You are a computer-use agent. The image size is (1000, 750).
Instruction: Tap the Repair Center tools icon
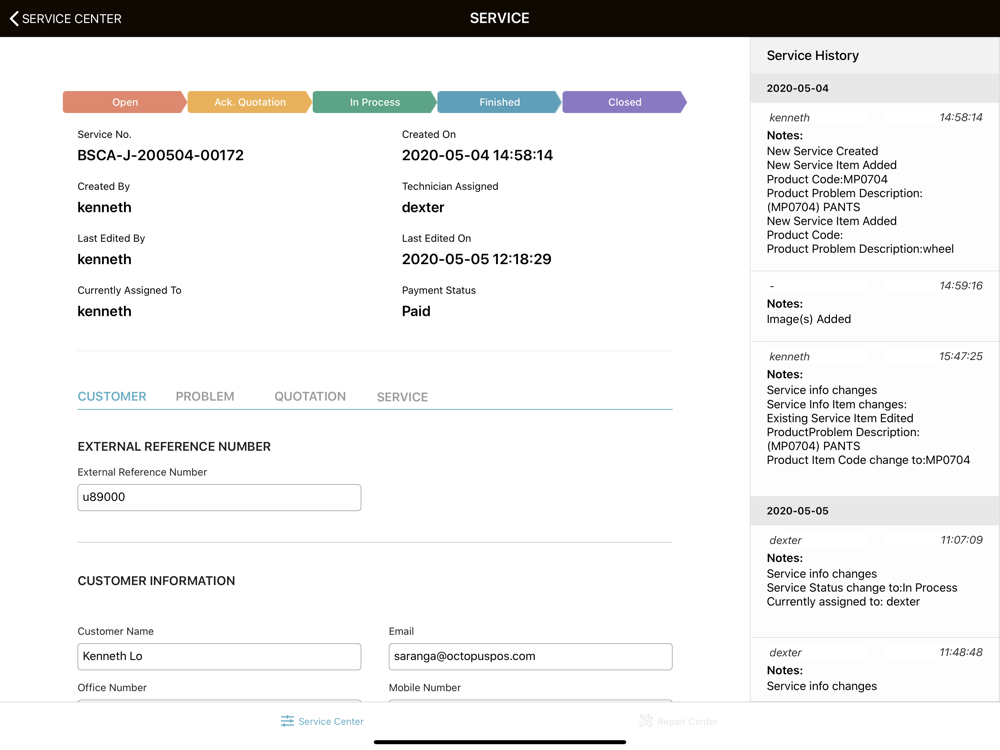tap(646, 721)
